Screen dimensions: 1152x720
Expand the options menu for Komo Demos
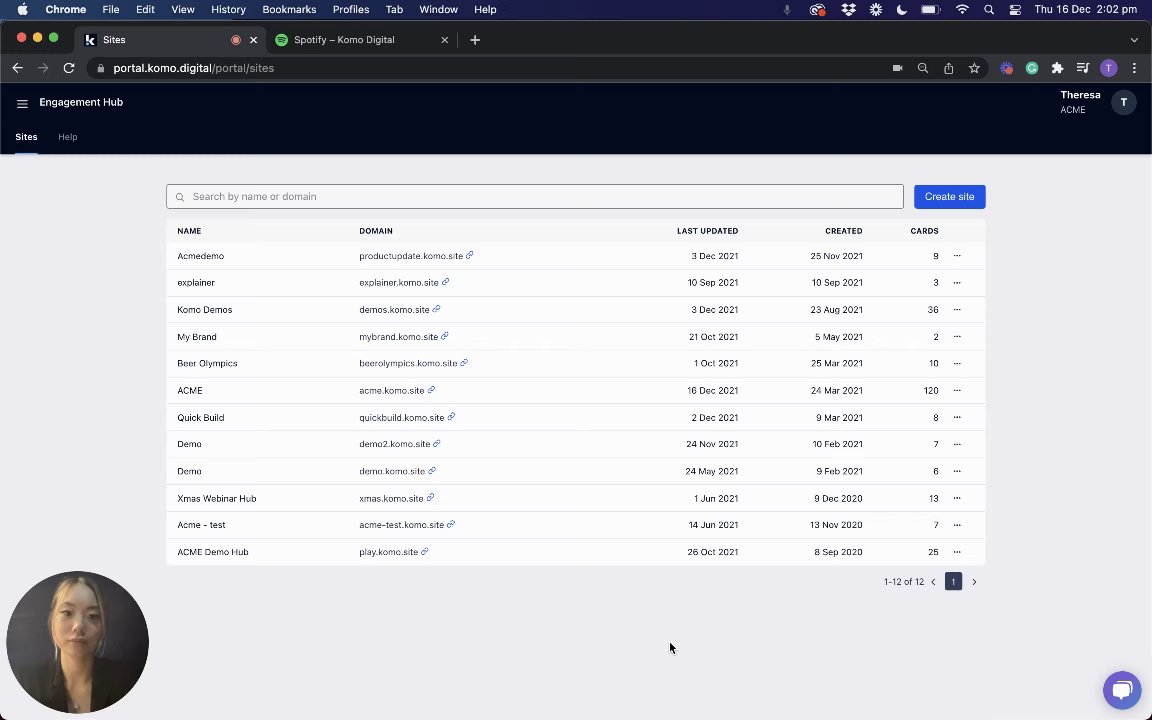pyautogui.click(x=957, y=310)
